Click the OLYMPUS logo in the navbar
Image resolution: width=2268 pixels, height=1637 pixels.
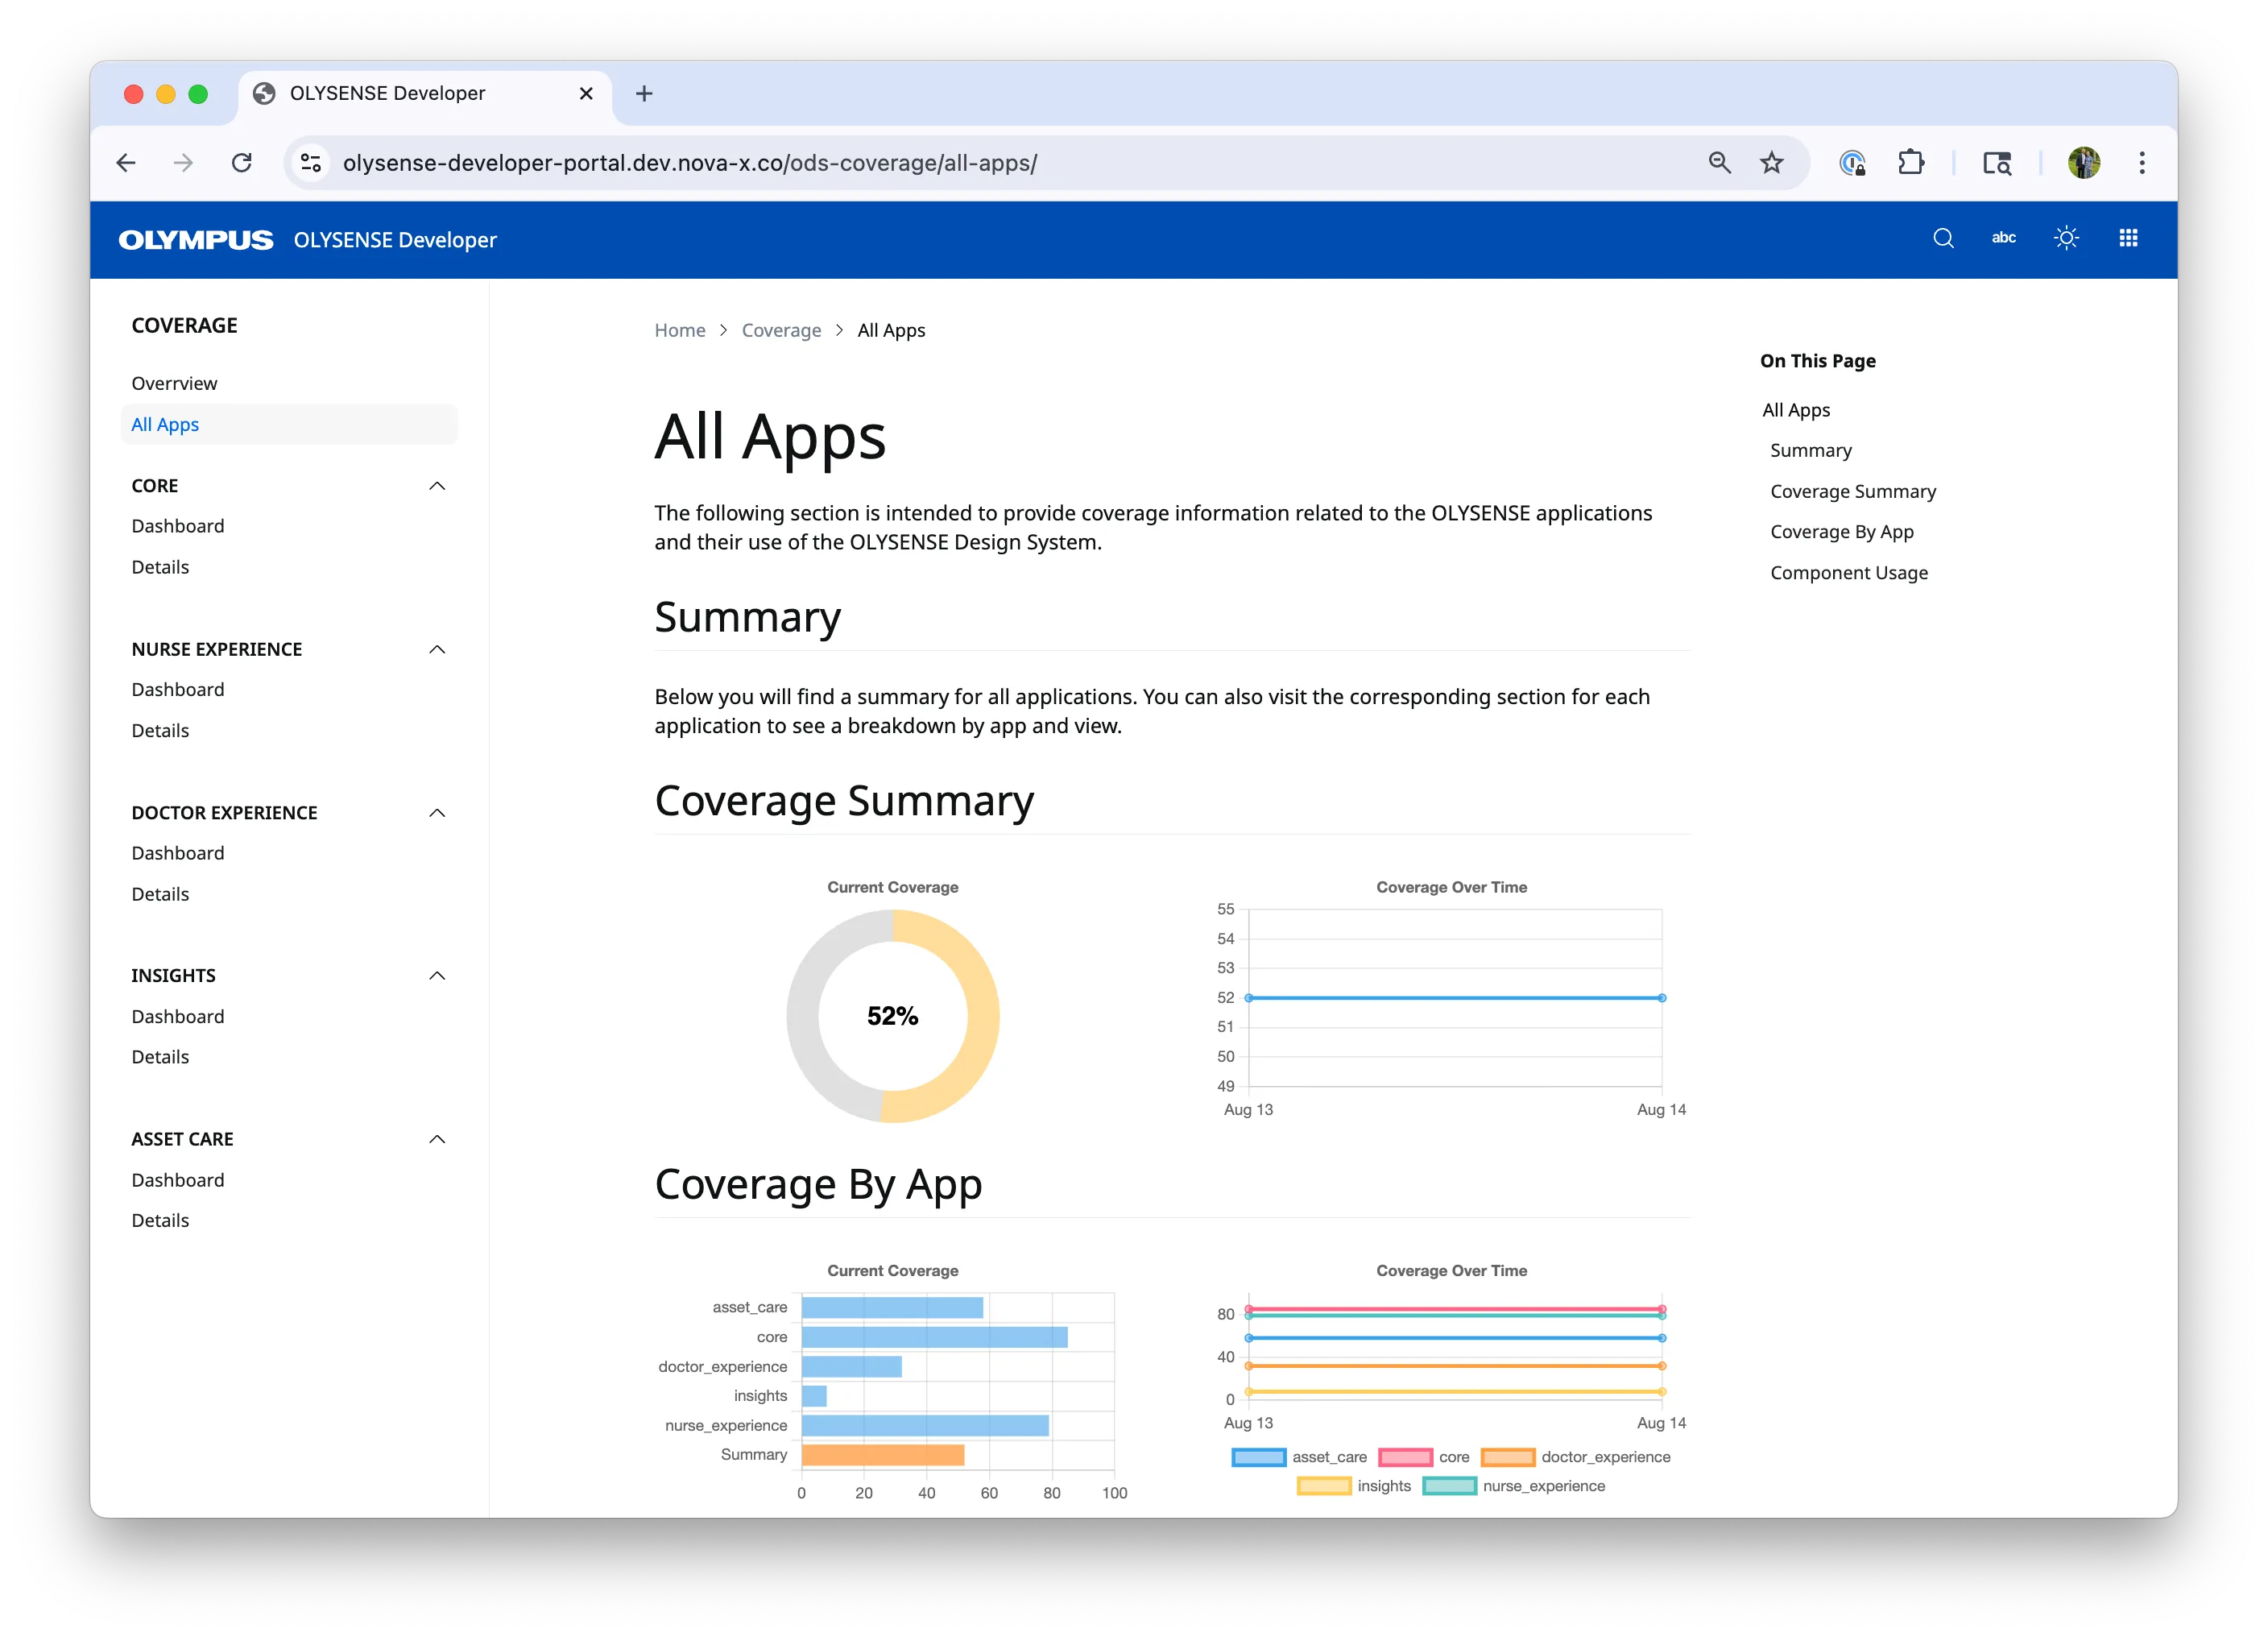195,239
